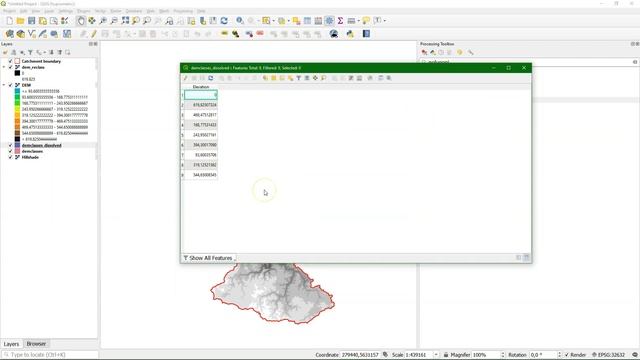Select the Zoom In magnifier tool
Screen dimensions: 640x360
coord(103,21)
